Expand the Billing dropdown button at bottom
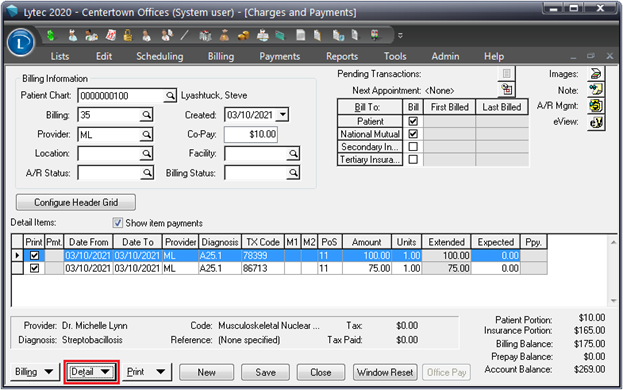Screen dimensions: 623x390 pos(34,372)
